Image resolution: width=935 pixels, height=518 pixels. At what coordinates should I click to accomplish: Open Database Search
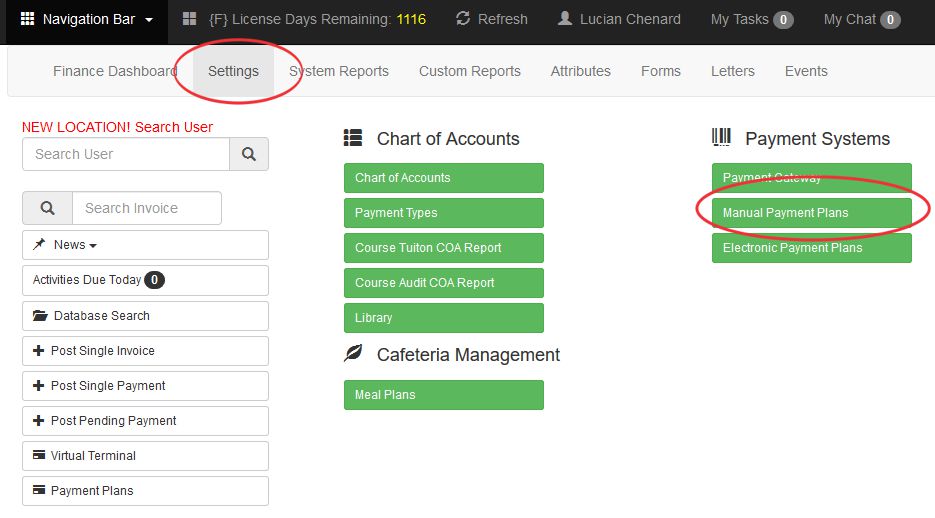[x=145, y=315]
